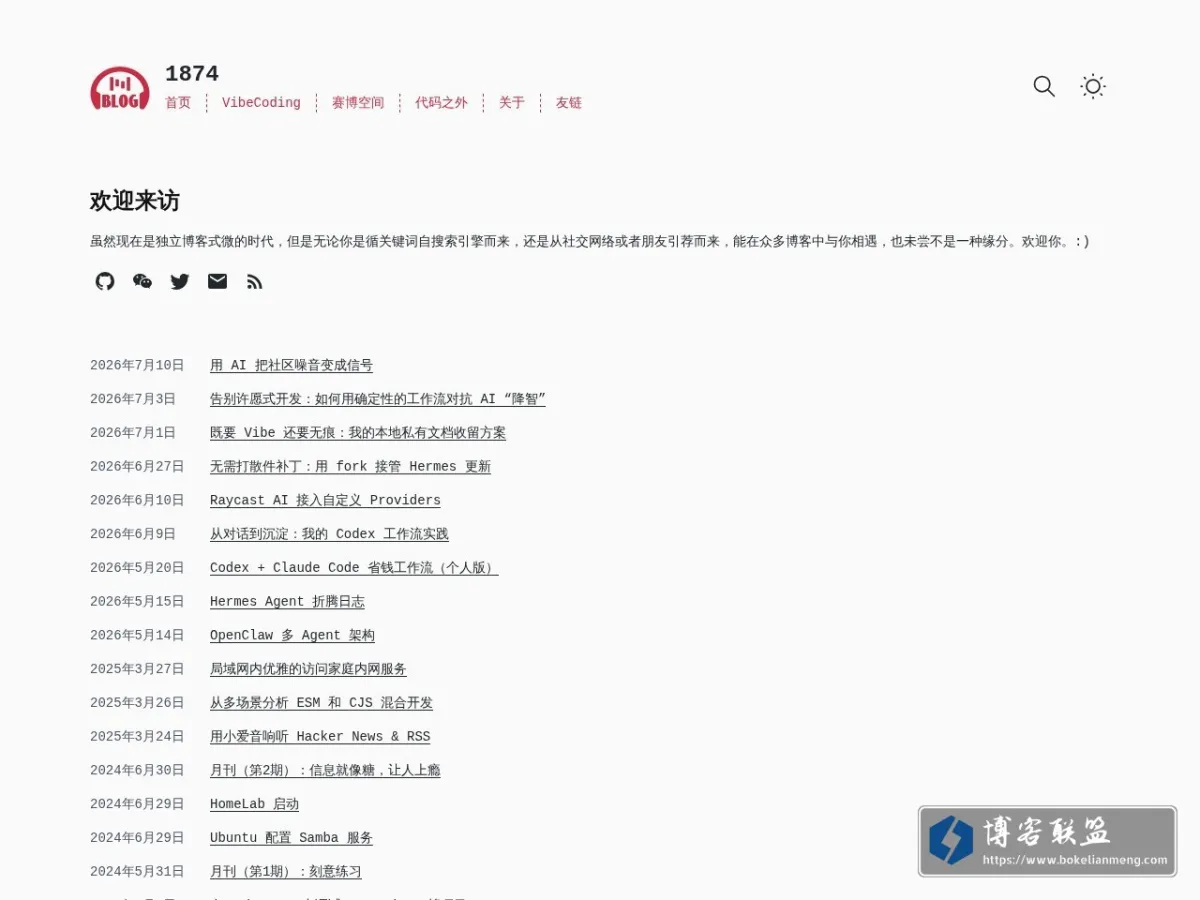Click the red BLOG logo icon
The width and height of the screenshot is (1200, 900).
tap(120, 88)
